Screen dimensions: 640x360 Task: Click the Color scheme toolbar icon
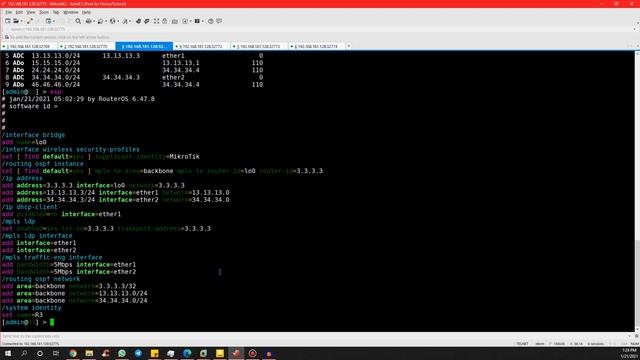pos(100,21)
